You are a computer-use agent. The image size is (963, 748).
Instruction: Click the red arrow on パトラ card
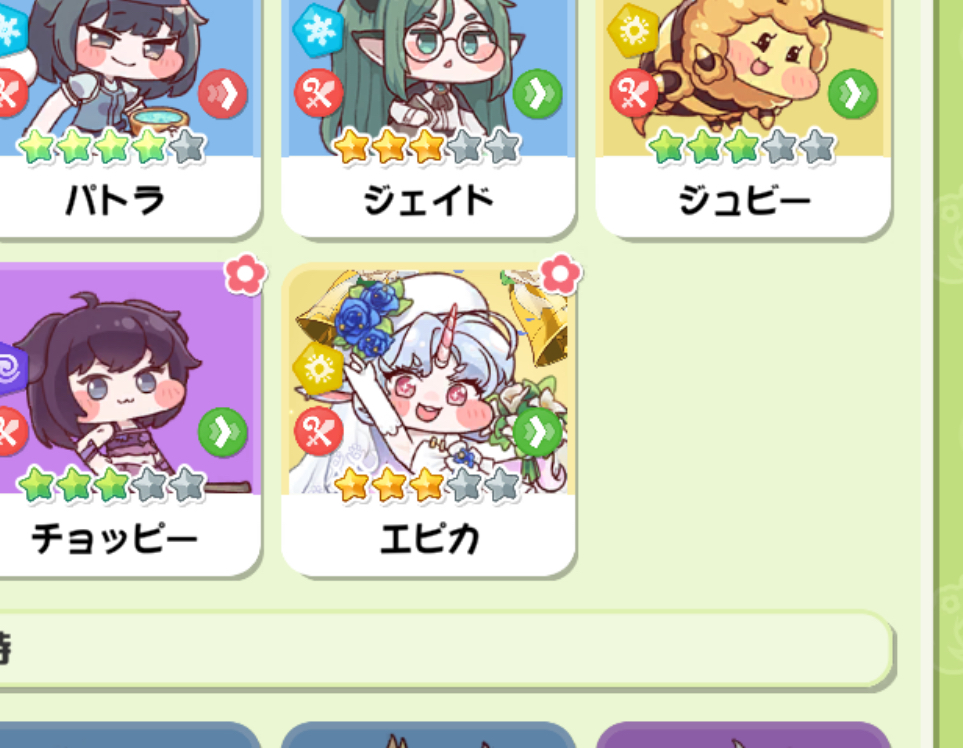point(223,94)
